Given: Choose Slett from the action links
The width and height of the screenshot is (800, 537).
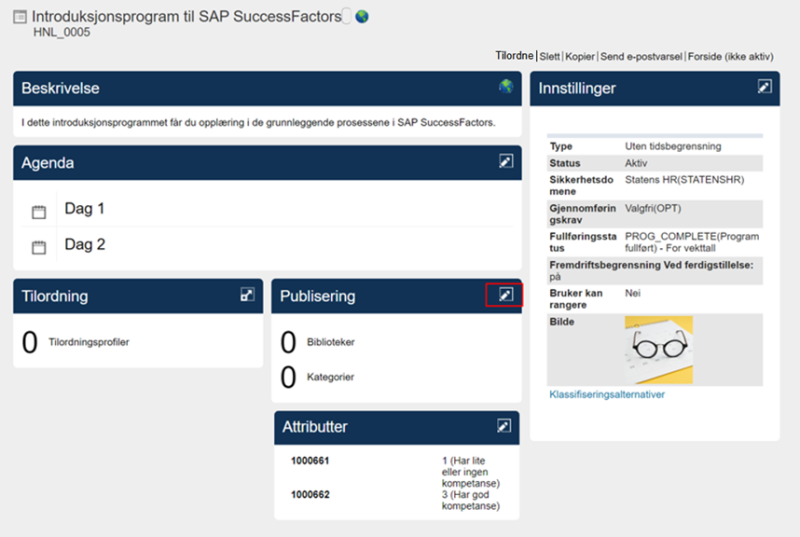Looking at the screenshot, I should (549, 56).
